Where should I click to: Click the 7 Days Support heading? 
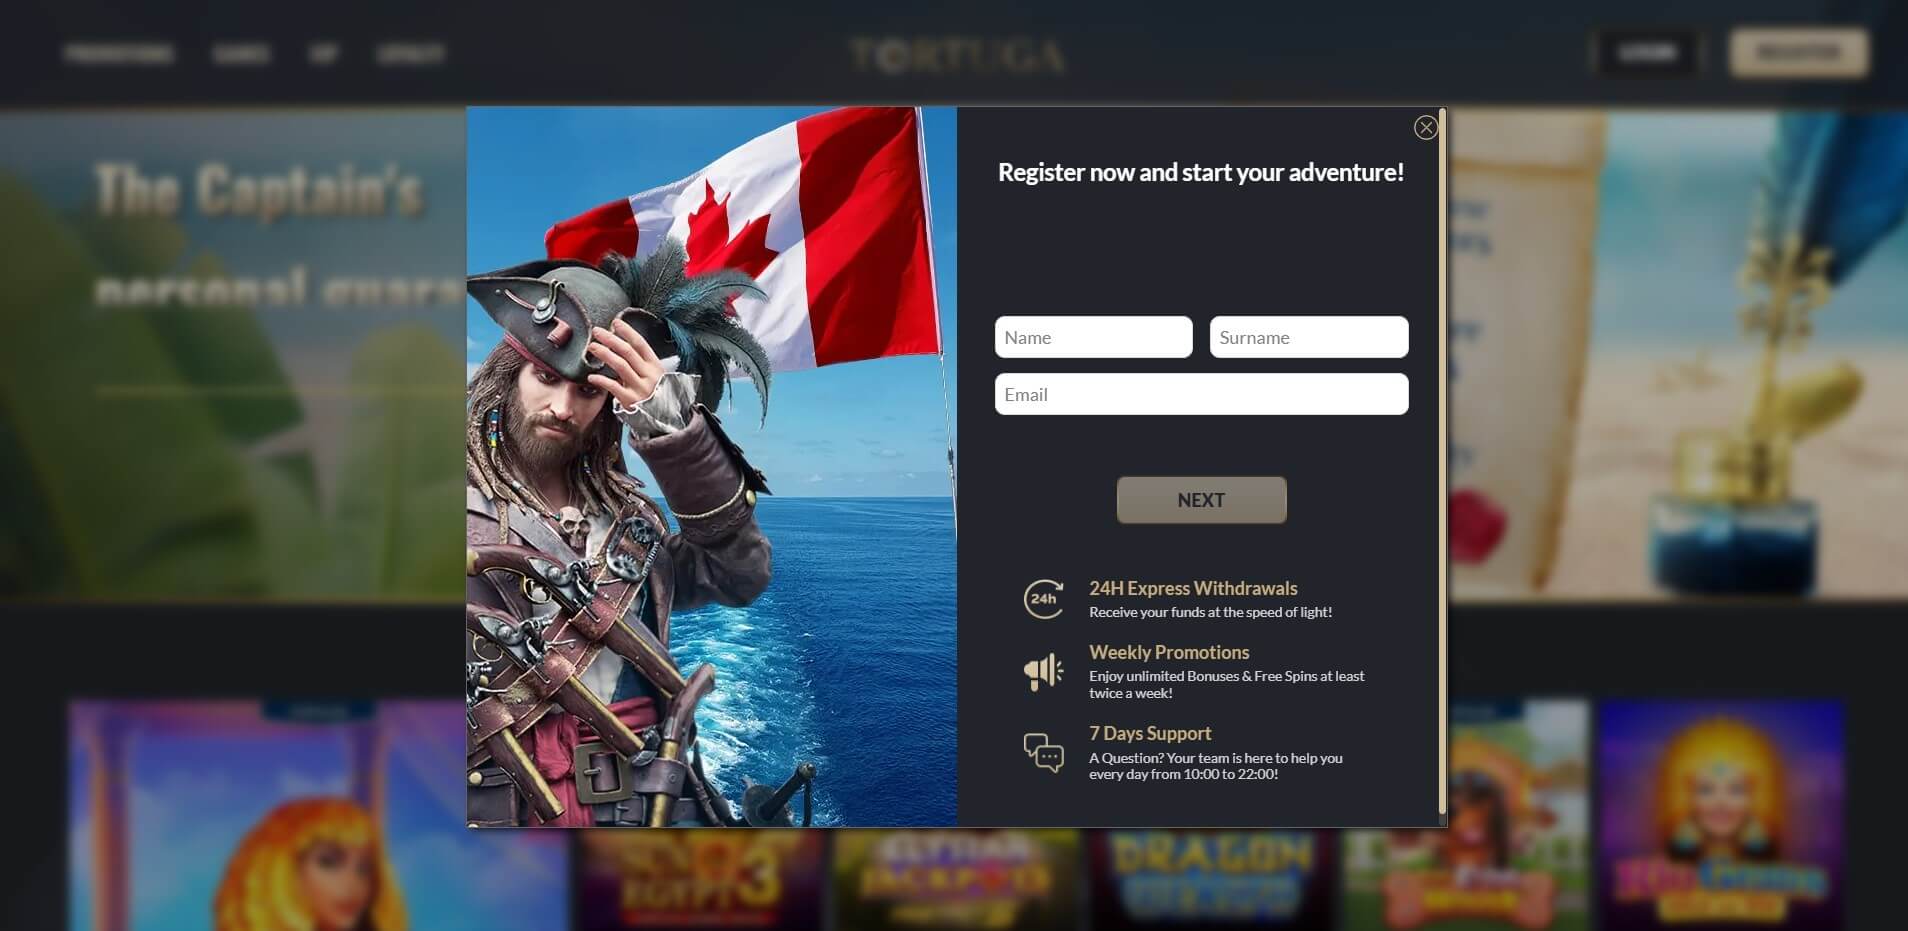pos(1150,733)
